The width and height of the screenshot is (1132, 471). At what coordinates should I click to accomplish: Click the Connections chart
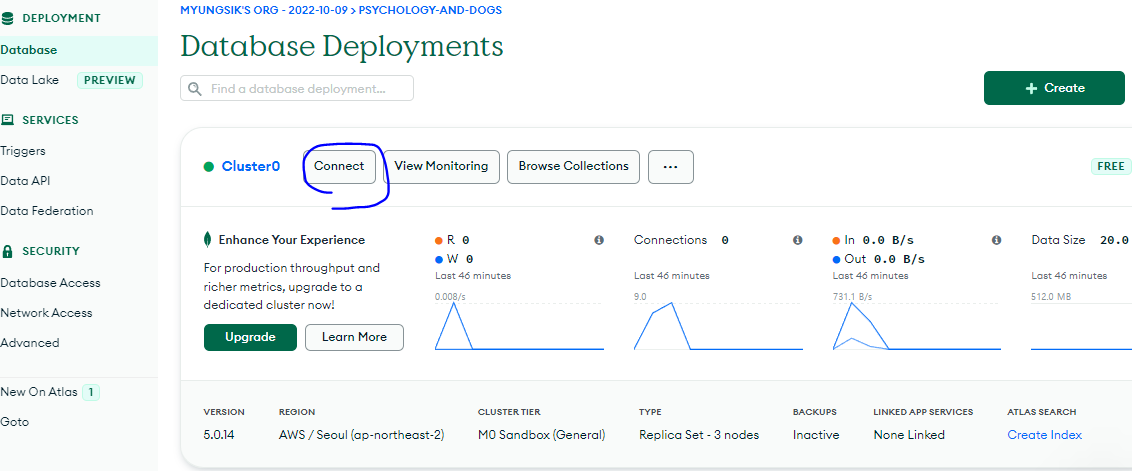tap(718, 325)
